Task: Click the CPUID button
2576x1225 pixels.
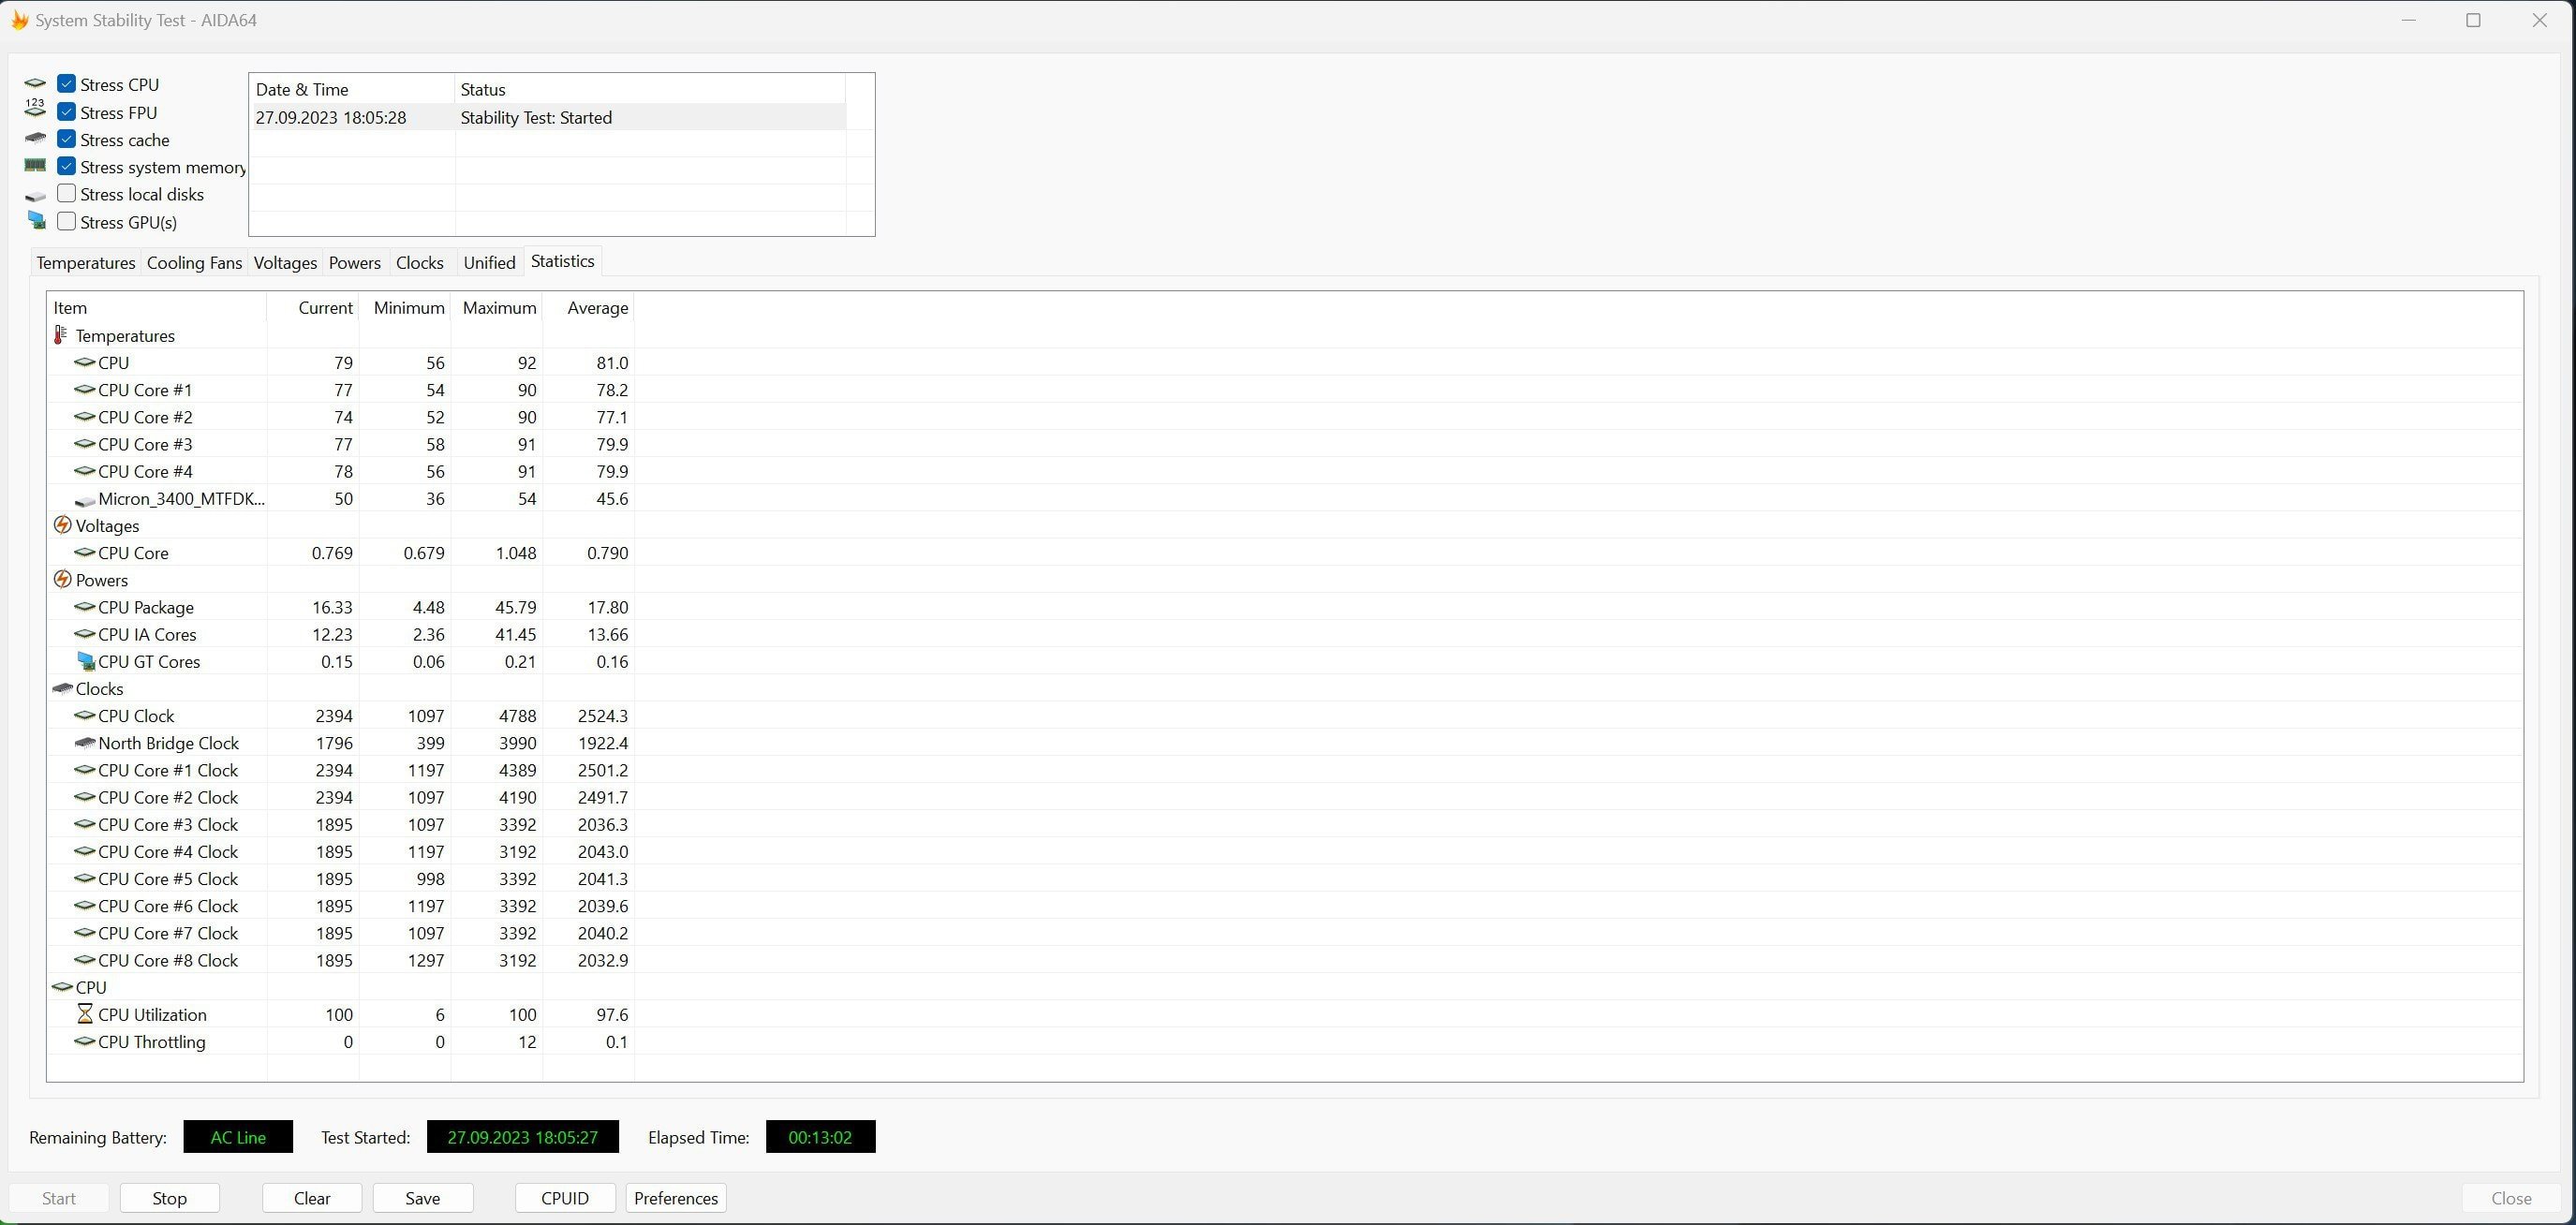Action: click(564, 1197)
